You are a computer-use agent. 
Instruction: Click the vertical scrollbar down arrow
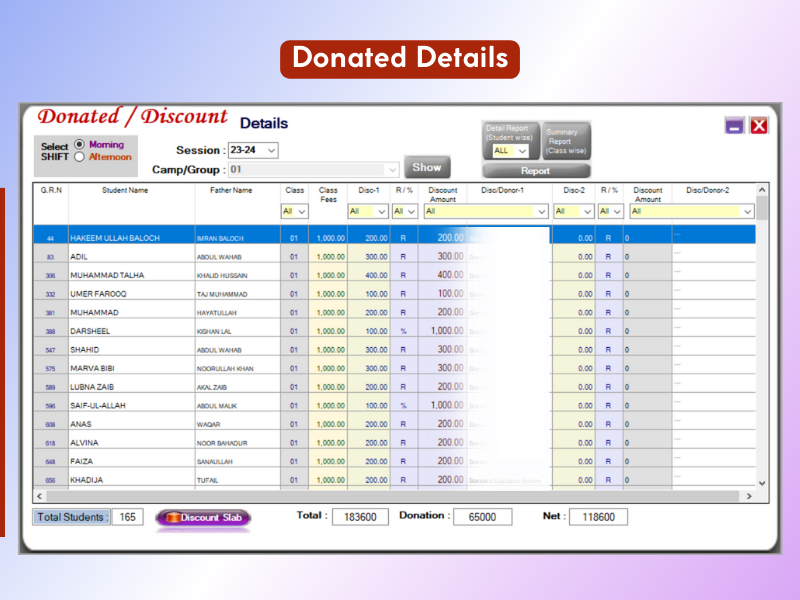tap(762, 483)
